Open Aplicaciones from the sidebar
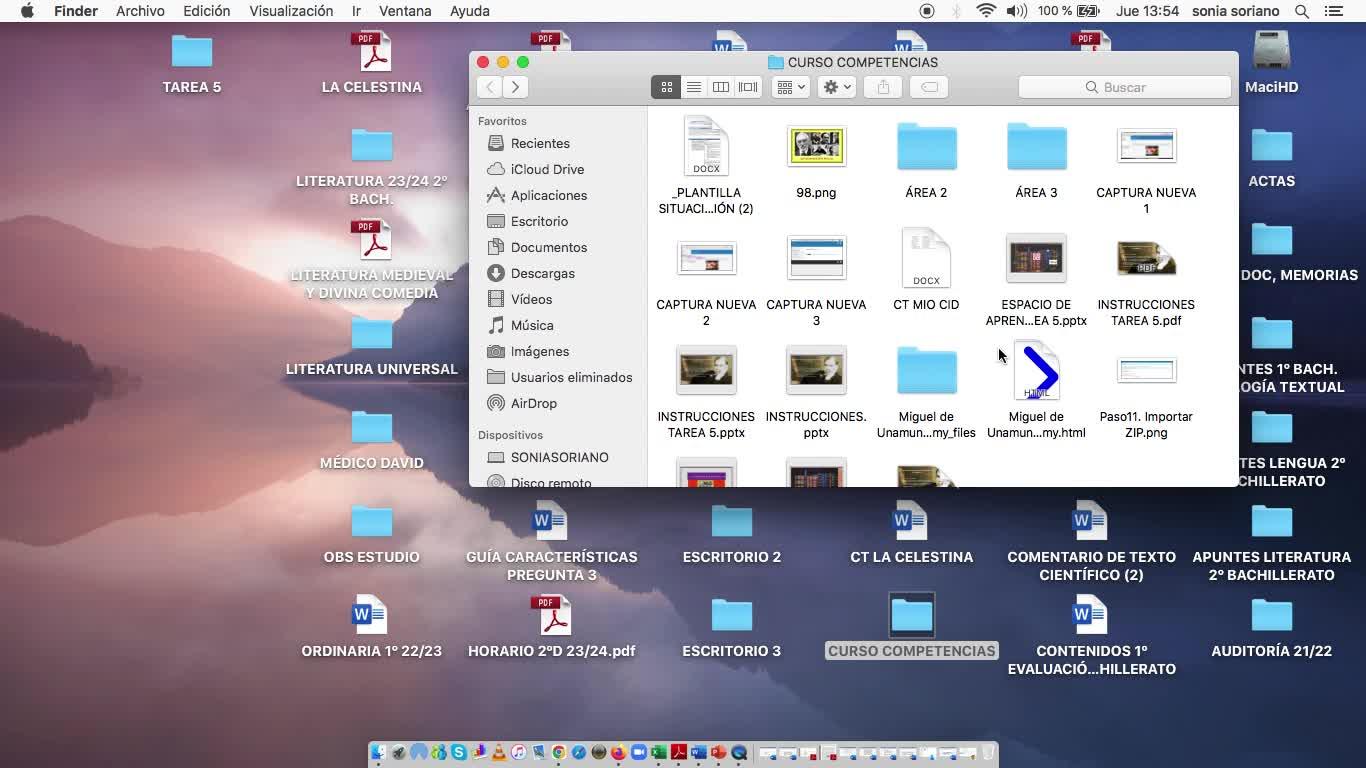The height and width of the screenshot is (768, 1366). pyautogui.click(x=548, y=195)
